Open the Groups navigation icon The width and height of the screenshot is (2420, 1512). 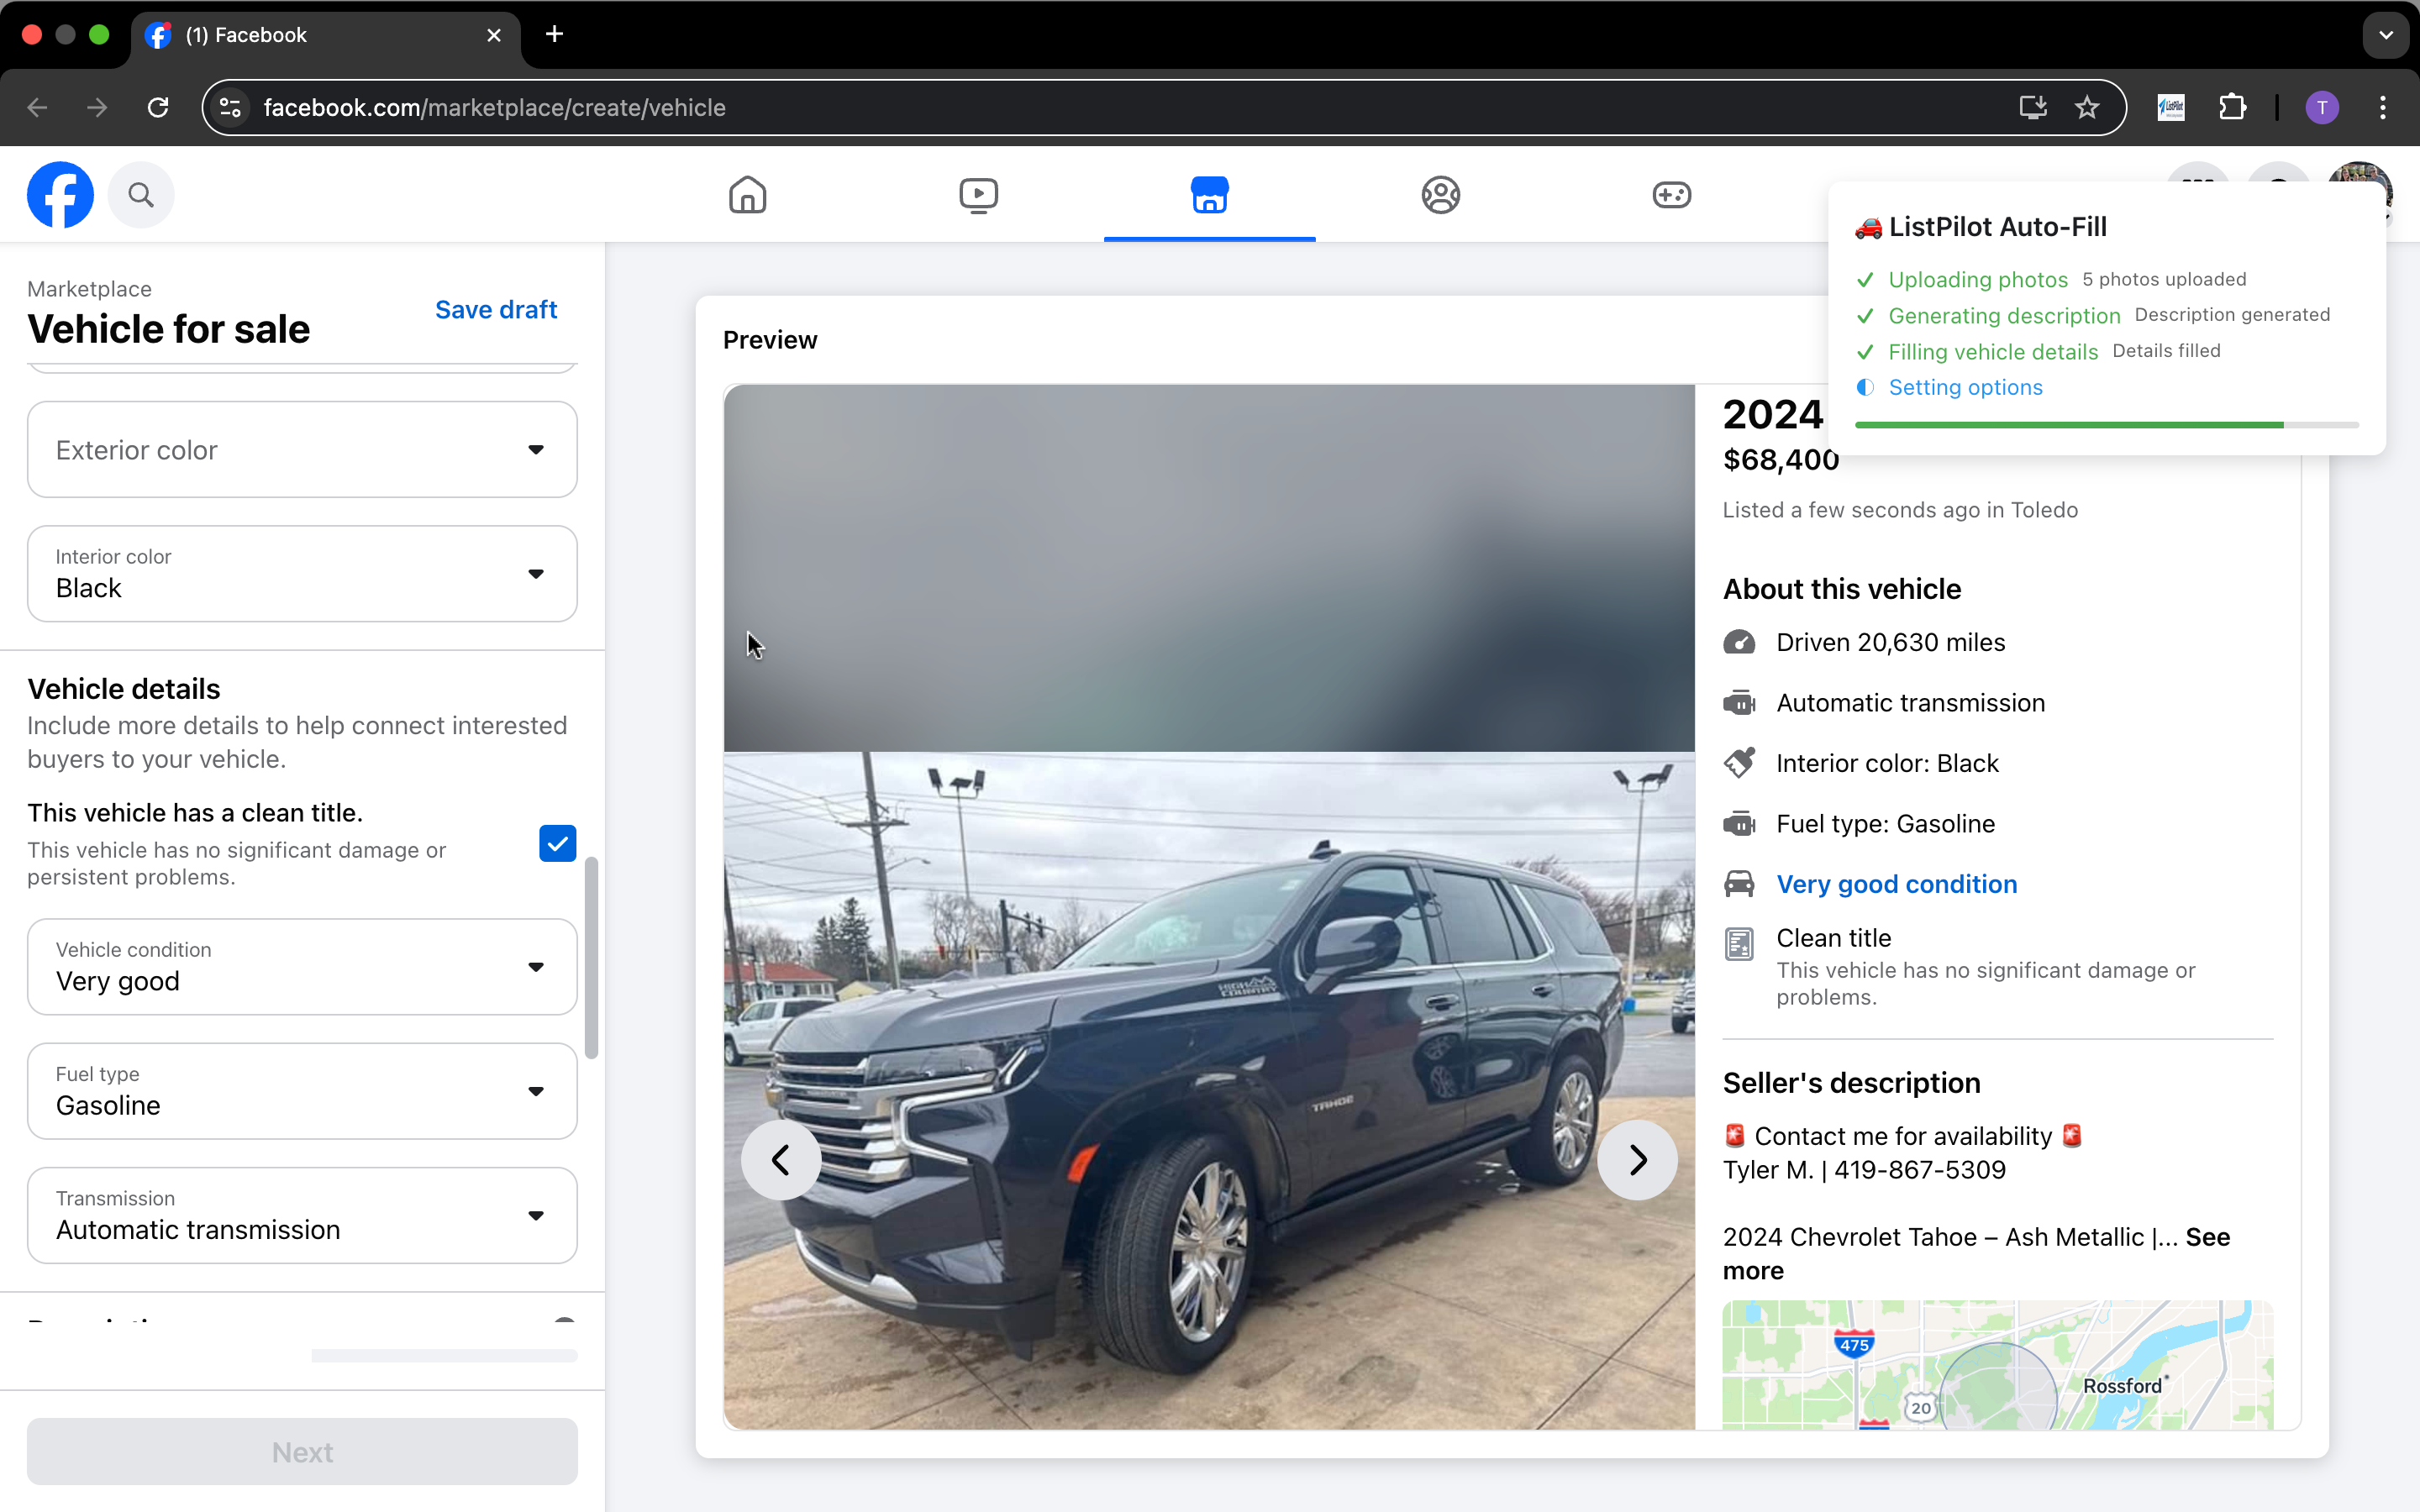[x=1439, y=194]
